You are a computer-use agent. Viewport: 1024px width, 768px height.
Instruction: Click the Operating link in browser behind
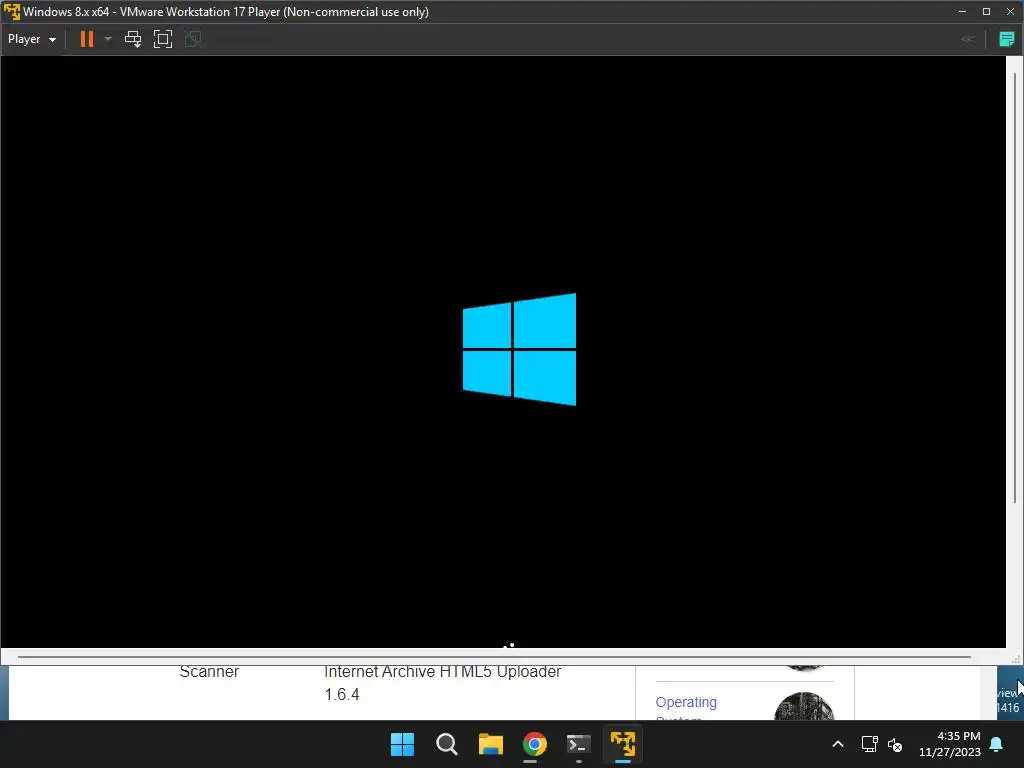(686, 702)
